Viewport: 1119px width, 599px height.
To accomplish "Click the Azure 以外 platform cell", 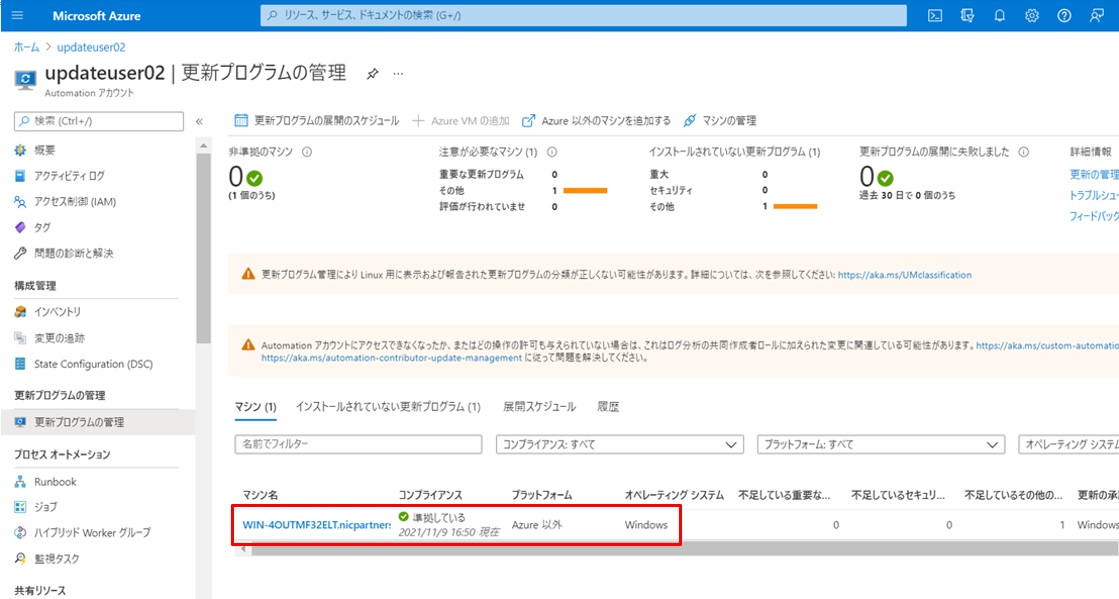I will point(537,525).
